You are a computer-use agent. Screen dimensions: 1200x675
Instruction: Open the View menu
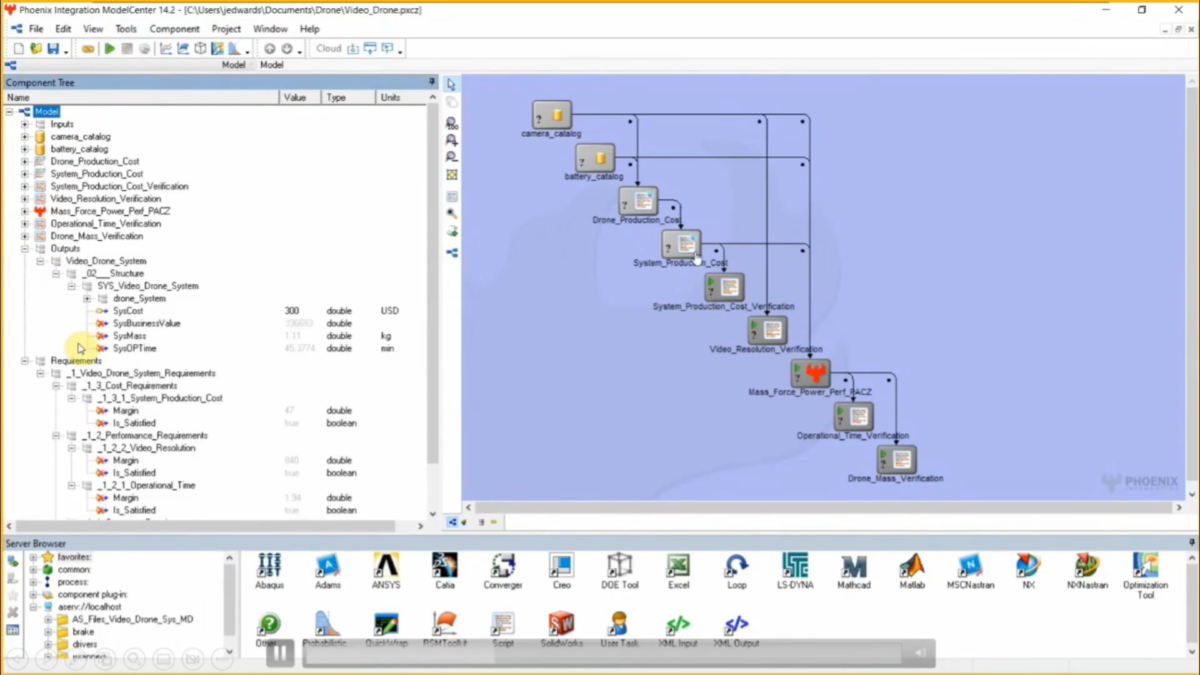tap(93, 29)
